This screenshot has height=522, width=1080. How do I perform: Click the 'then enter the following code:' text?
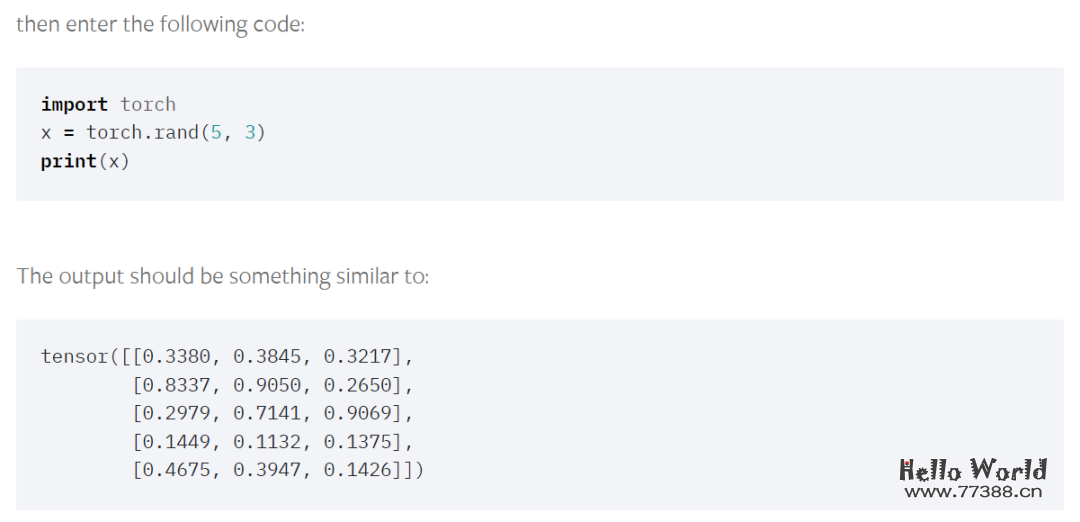160,25
